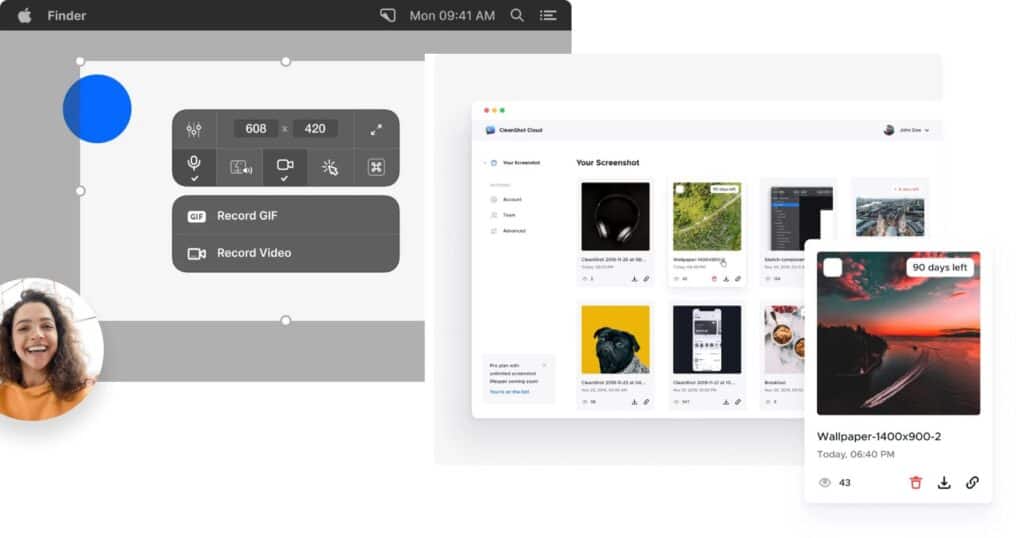This screenshot has height=538, width=1024.
Task: Open recording settings sliders icon
Action: coord(194,129)
